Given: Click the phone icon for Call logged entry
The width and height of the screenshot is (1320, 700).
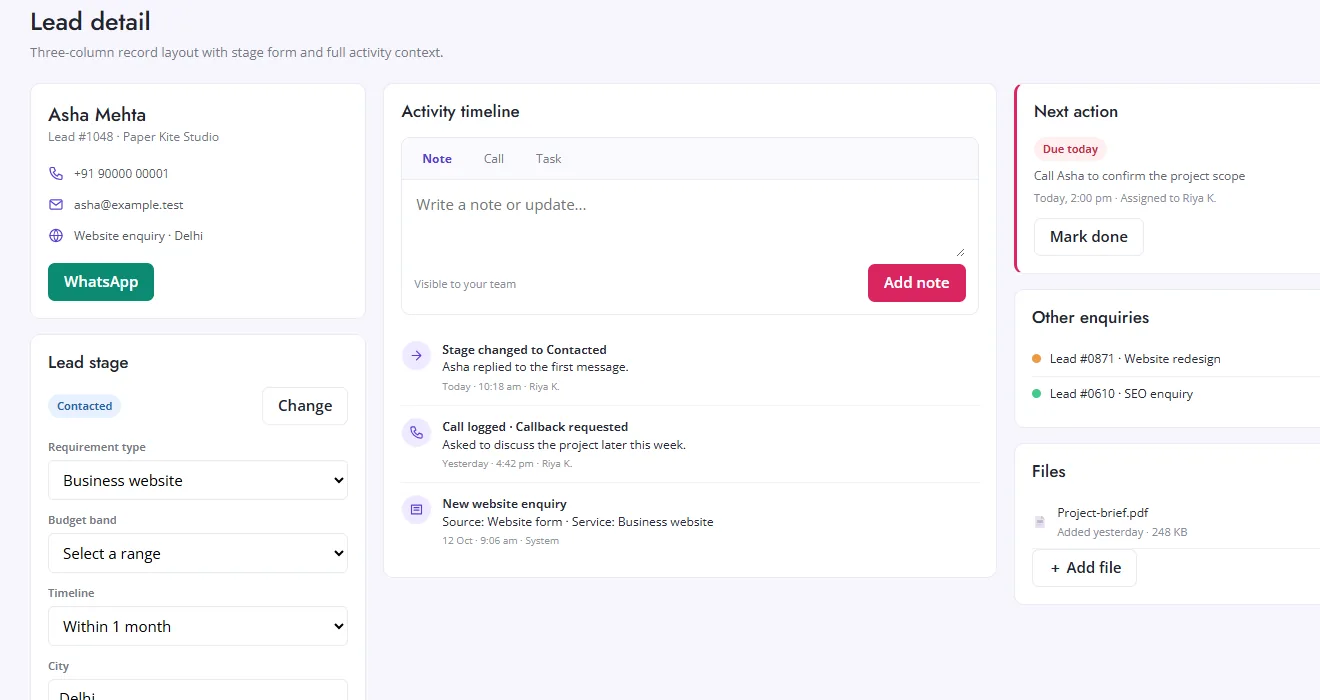Looking at the screenshot, I should (x=416, y=433).
